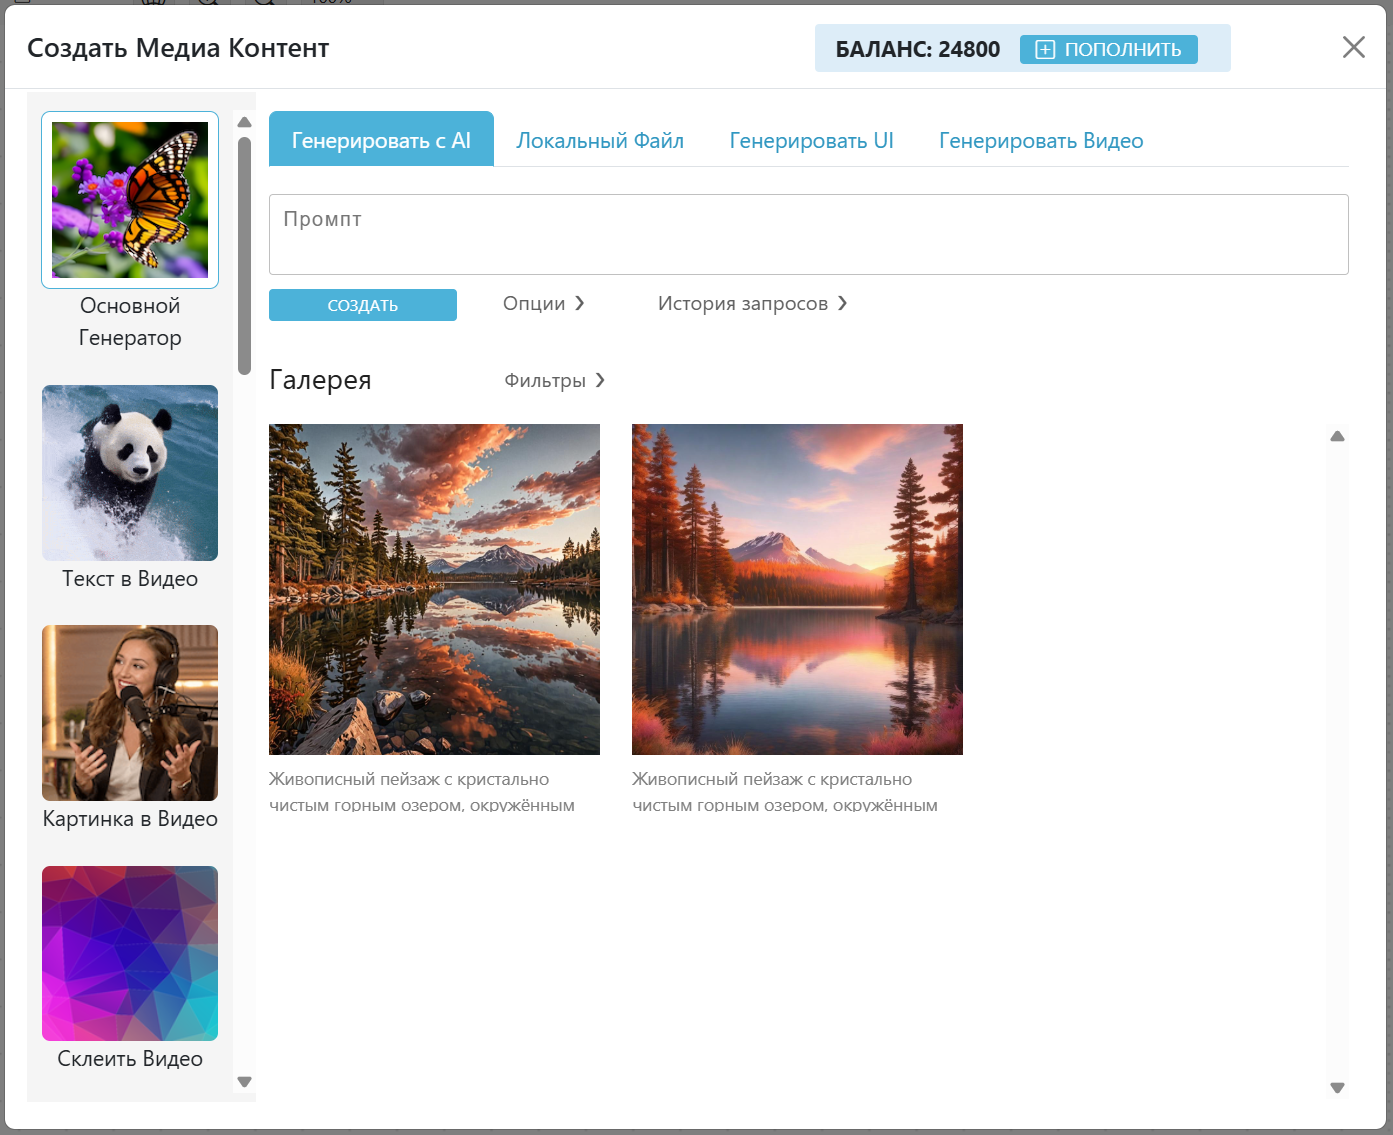This screenshot has height=1135, width=1393.
Task: Click into the Промпт text field
Action: click(808, 235)
